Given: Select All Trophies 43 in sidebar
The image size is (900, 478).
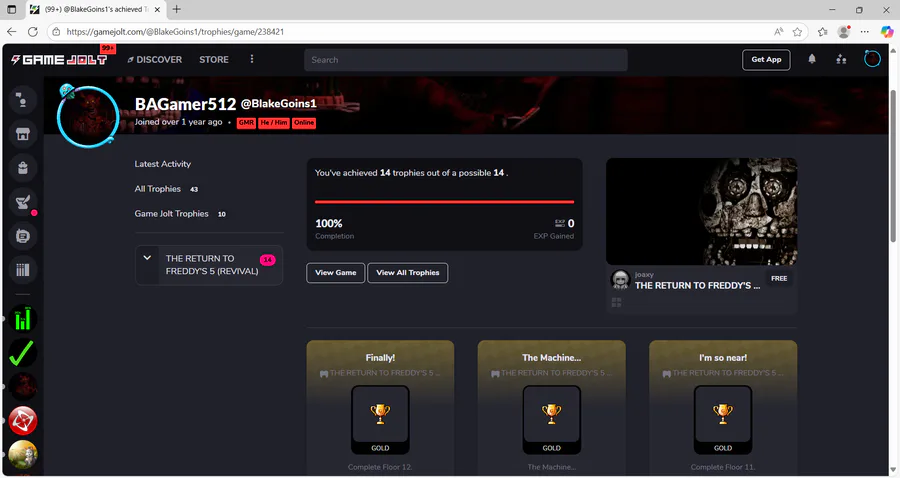Looking at the screenshot, I should point(166,189).
